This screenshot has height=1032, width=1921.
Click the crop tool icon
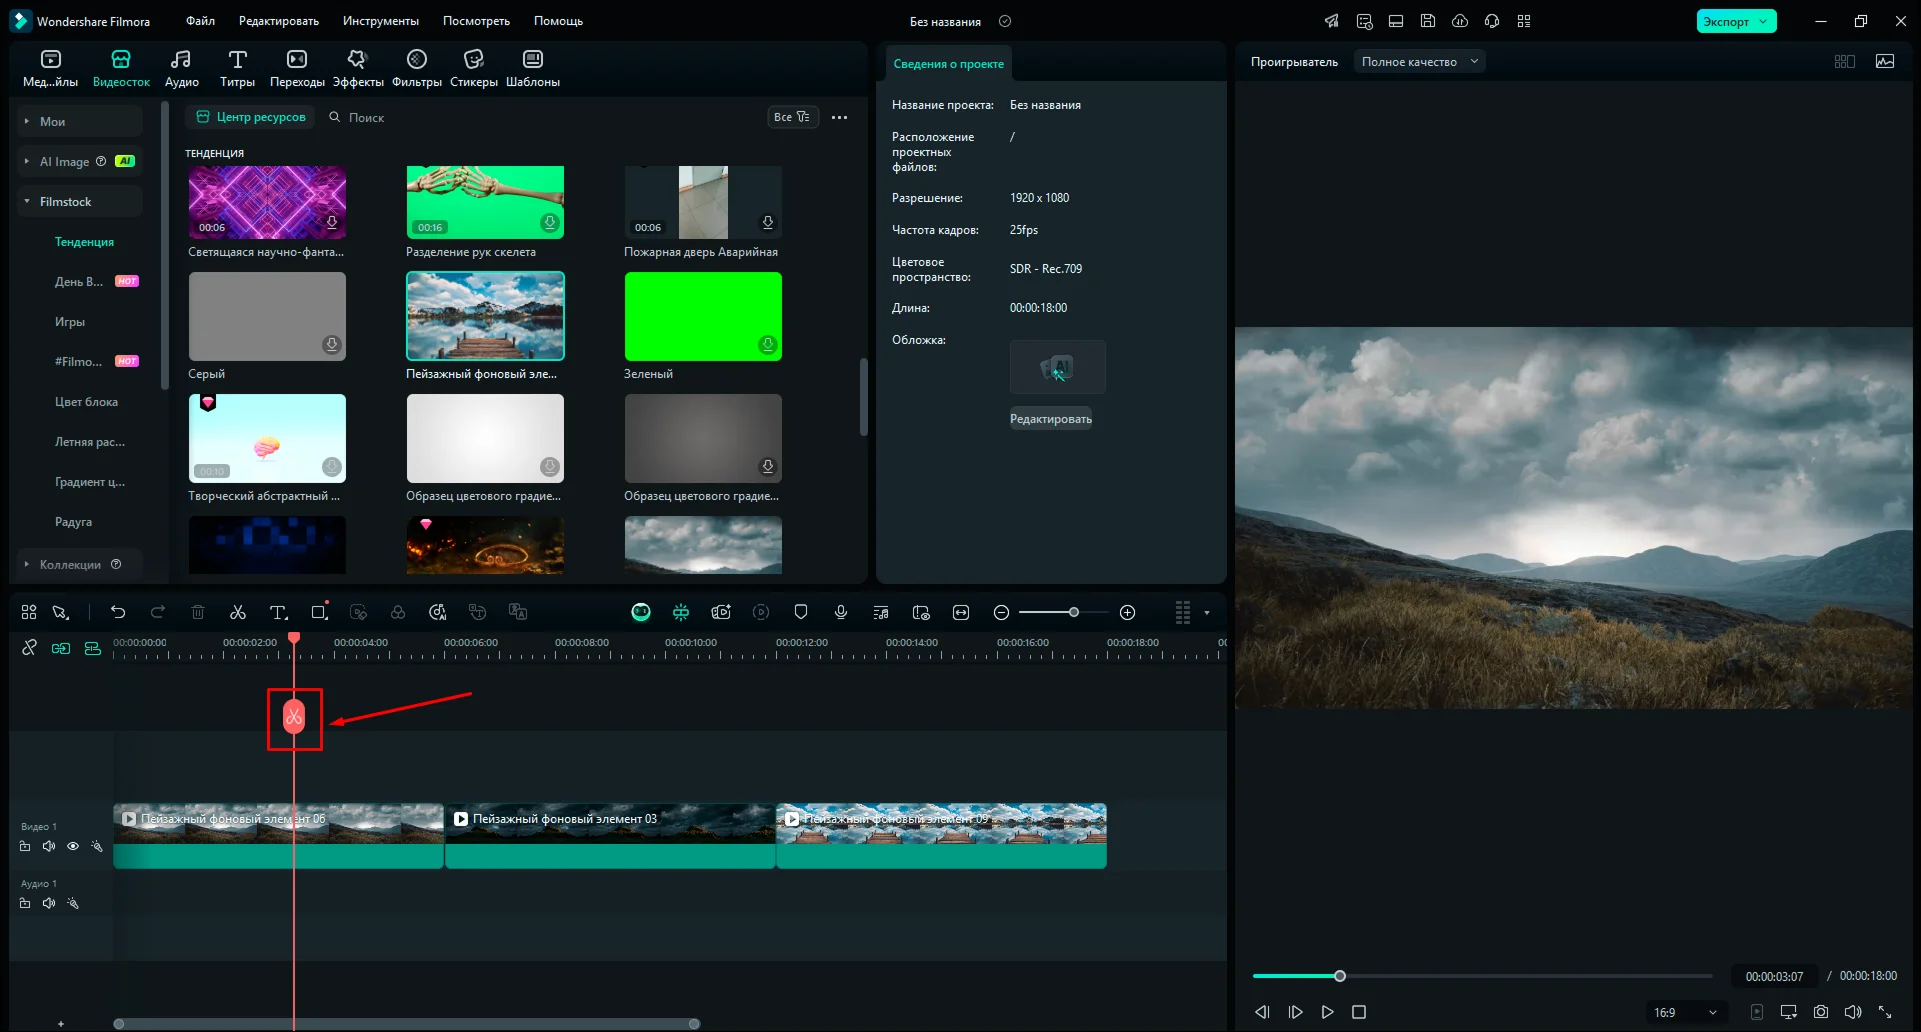[319, 612]
